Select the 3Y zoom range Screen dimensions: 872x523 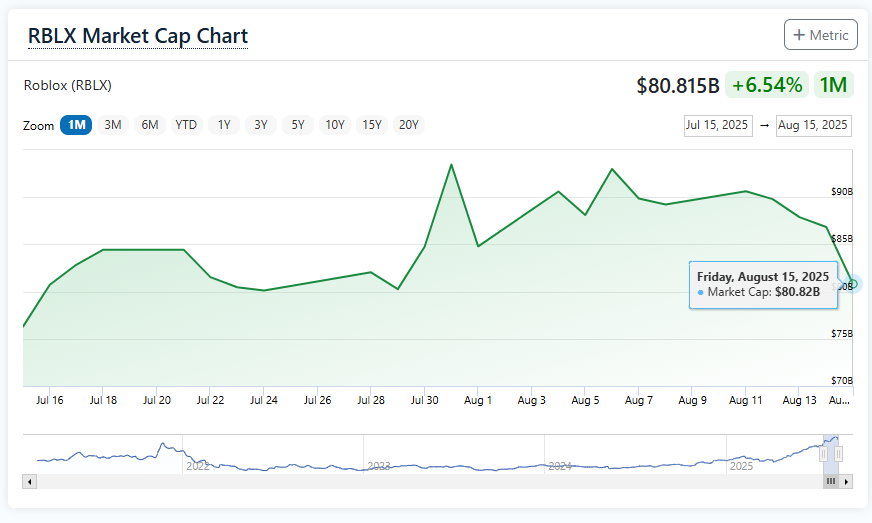261,125
